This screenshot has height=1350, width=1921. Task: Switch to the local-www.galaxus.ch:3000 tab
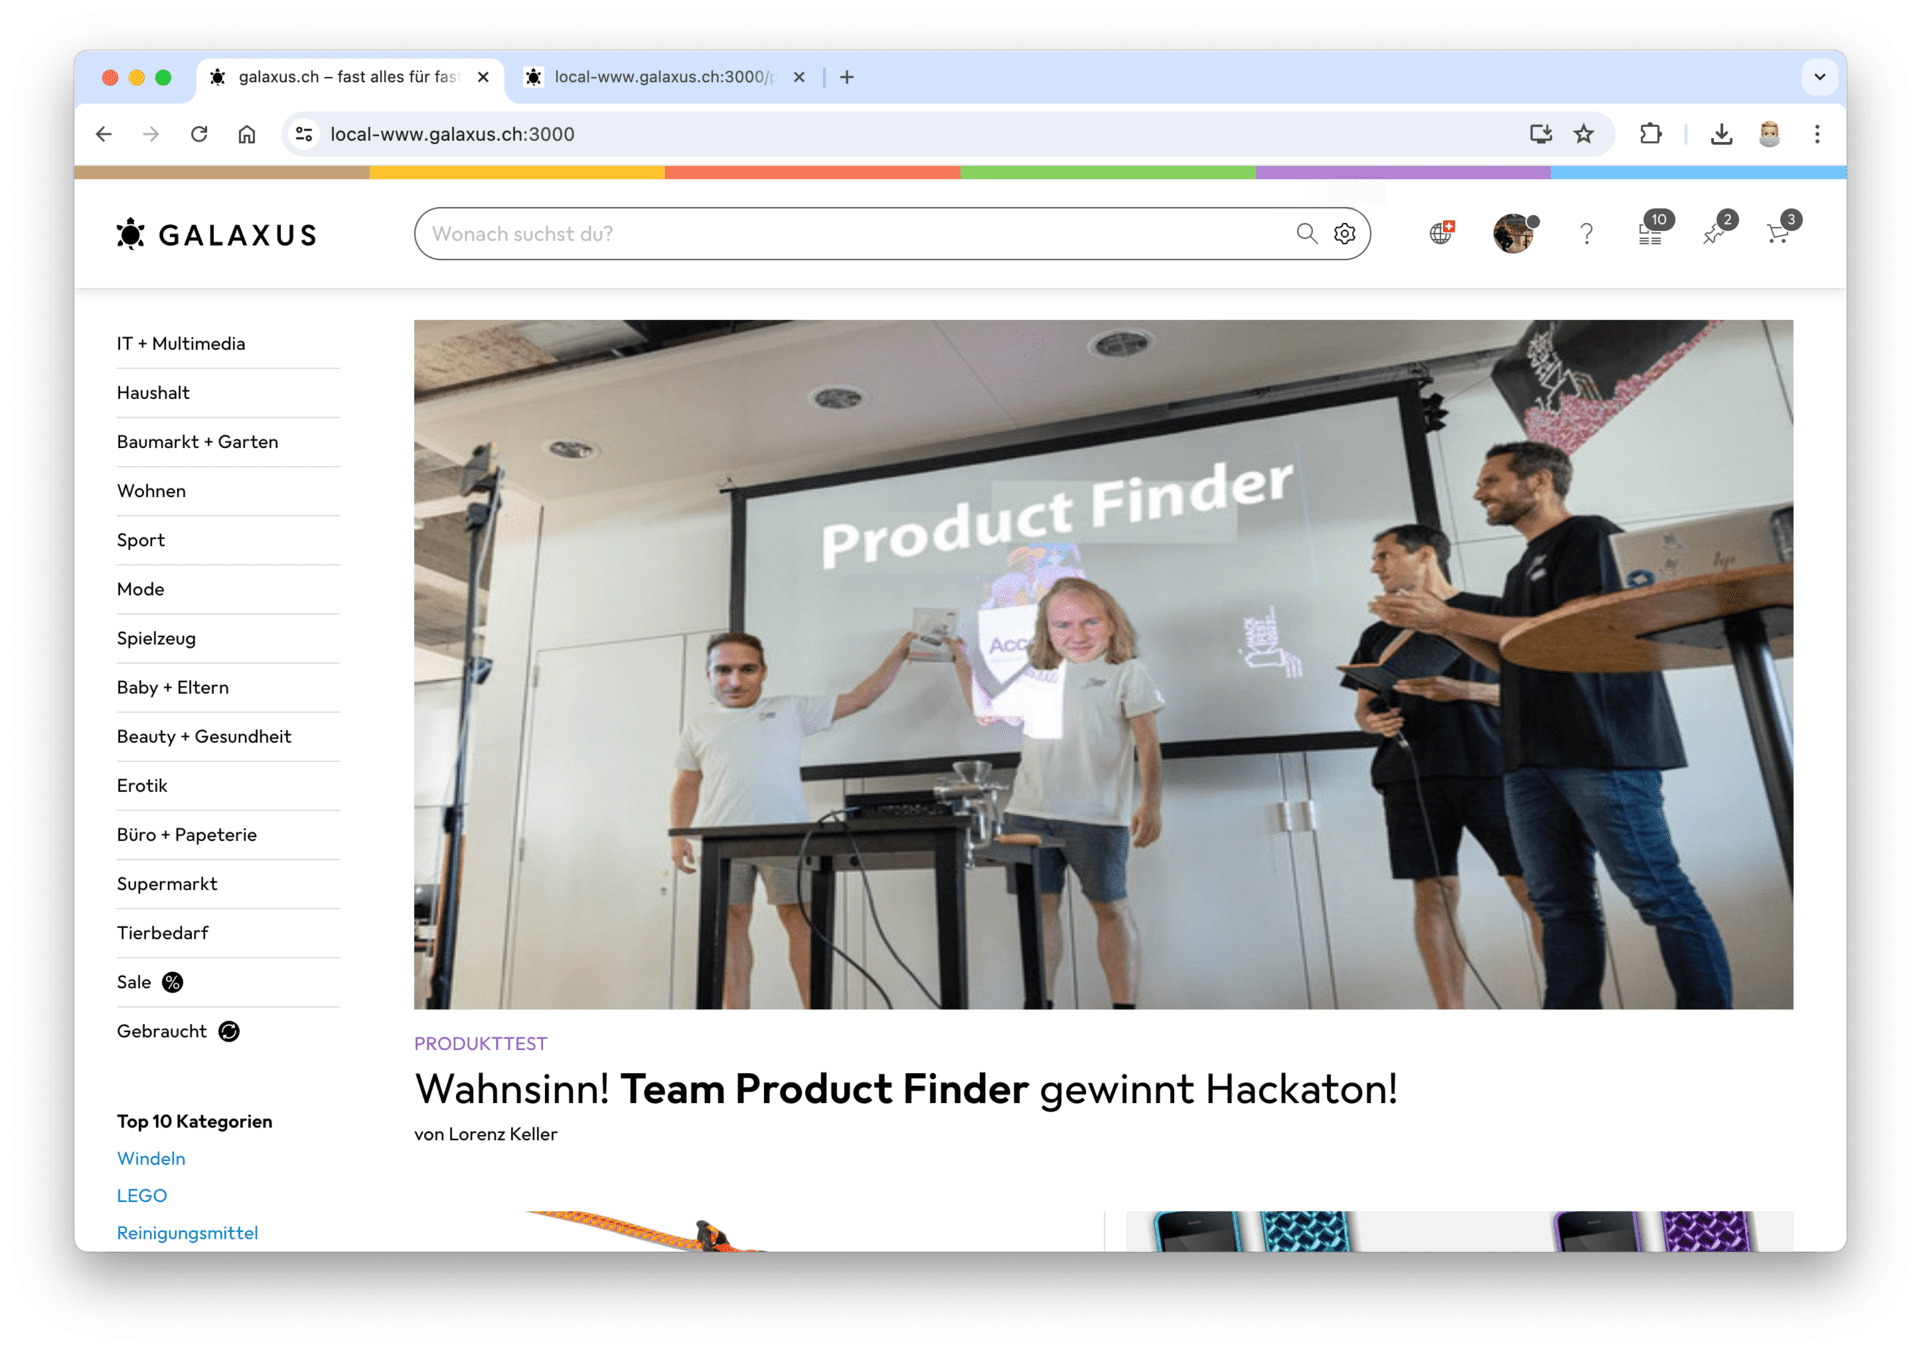point(664,77)
